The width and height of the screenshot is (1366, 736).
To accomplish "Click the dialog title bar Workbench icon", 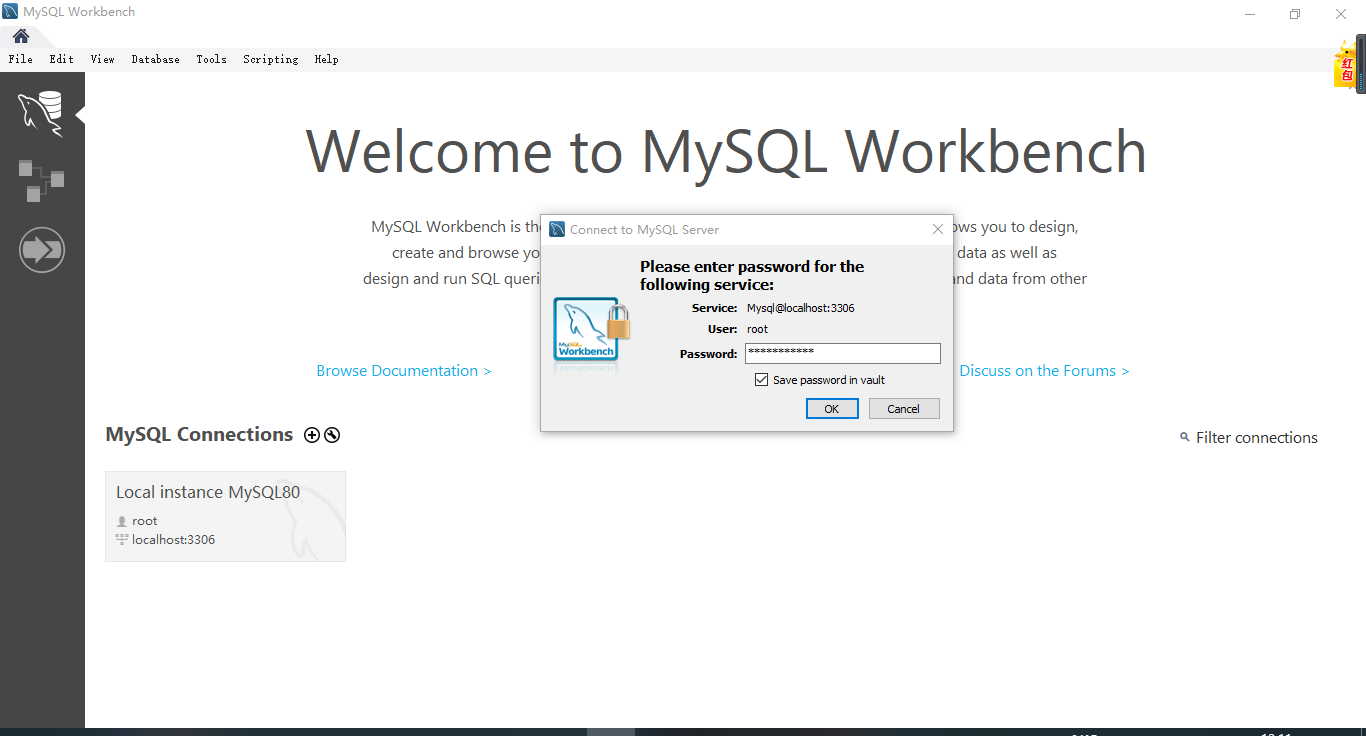I will click(557, 229).
